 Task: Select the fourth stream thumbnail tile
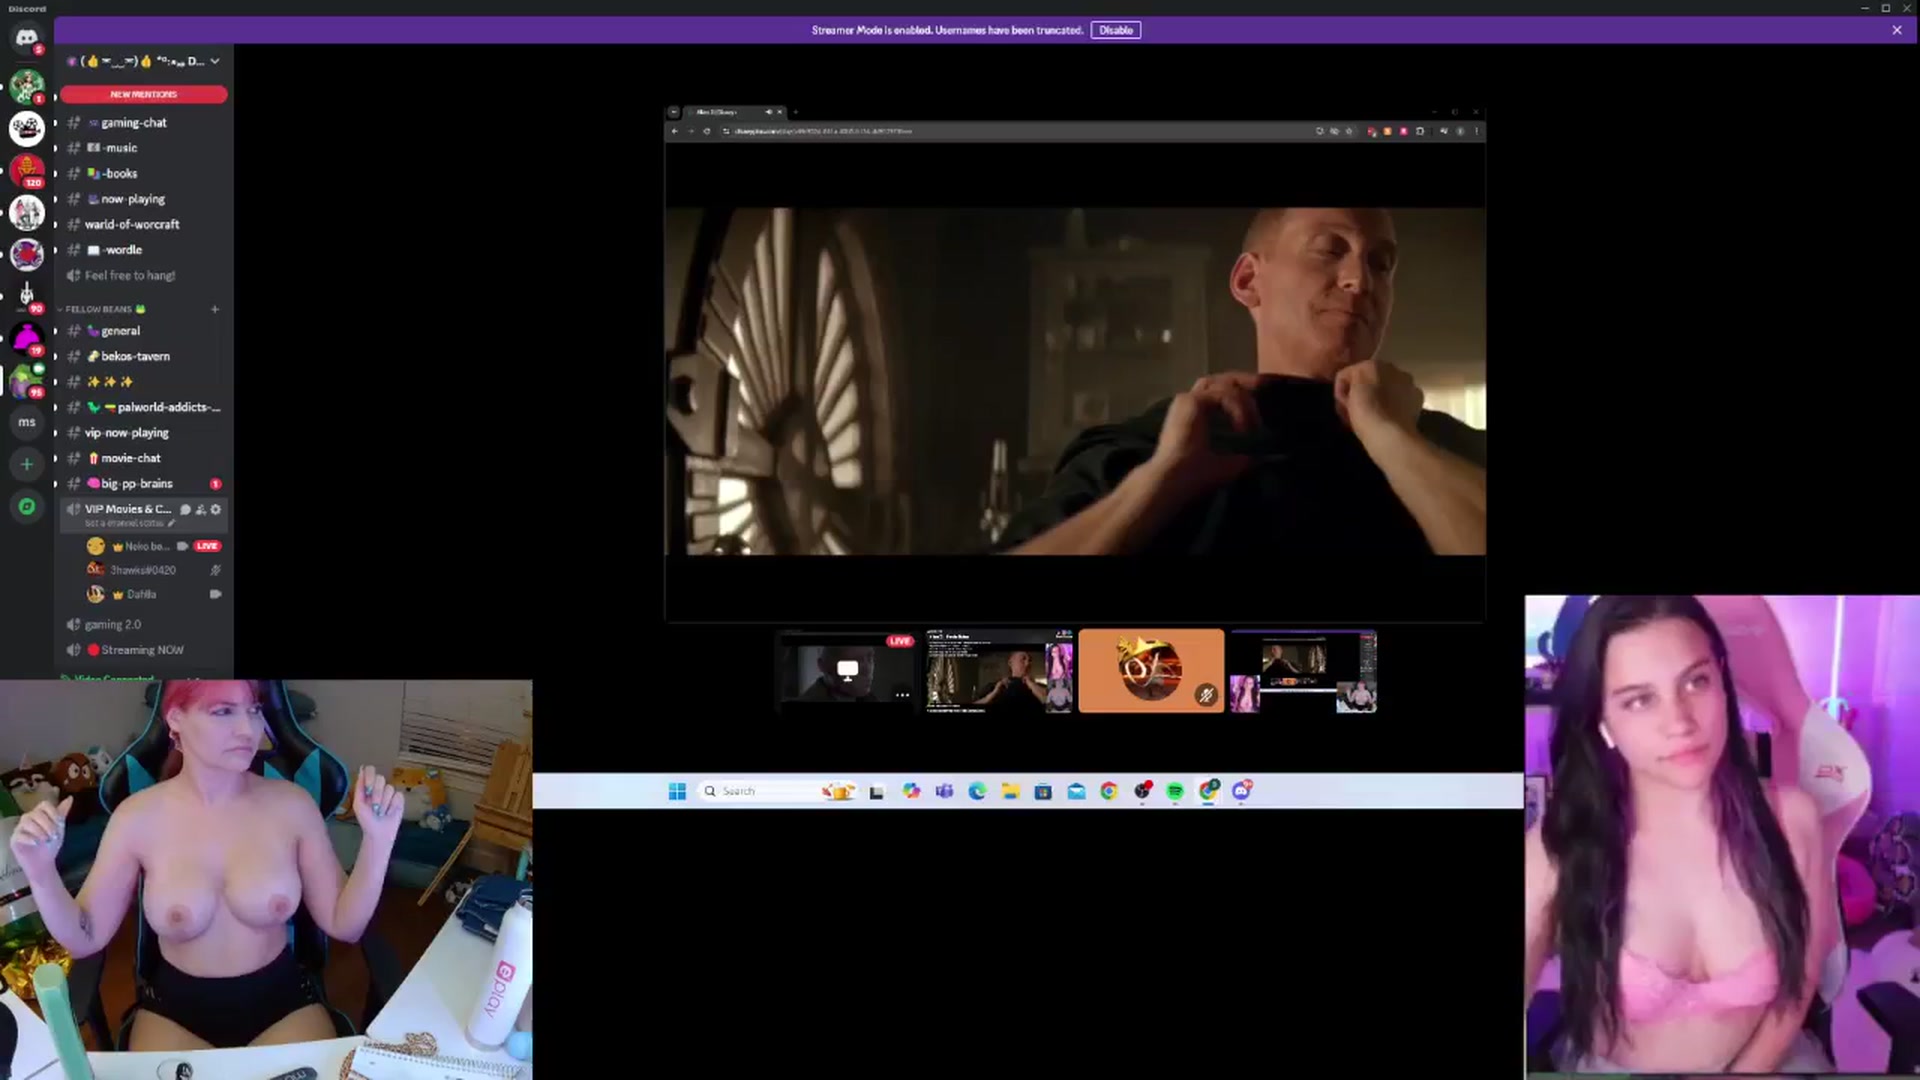tap(1304, 670)
